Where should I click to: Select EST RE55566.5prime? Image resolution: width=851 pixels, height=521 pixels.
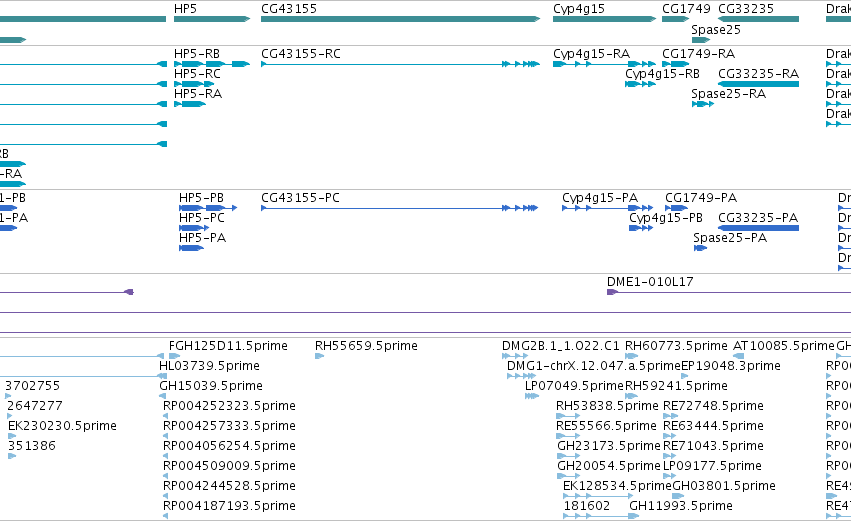[606, 426]
